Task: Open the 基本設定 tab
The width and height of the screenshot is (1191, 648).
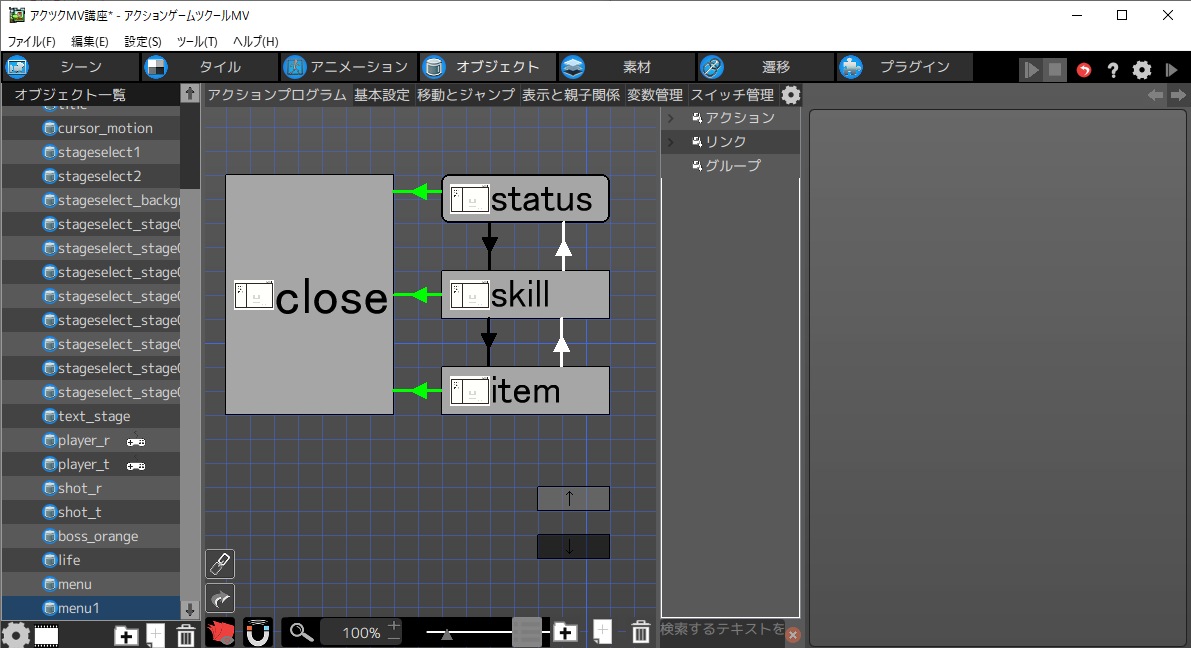Action: [x=382, y=95]
